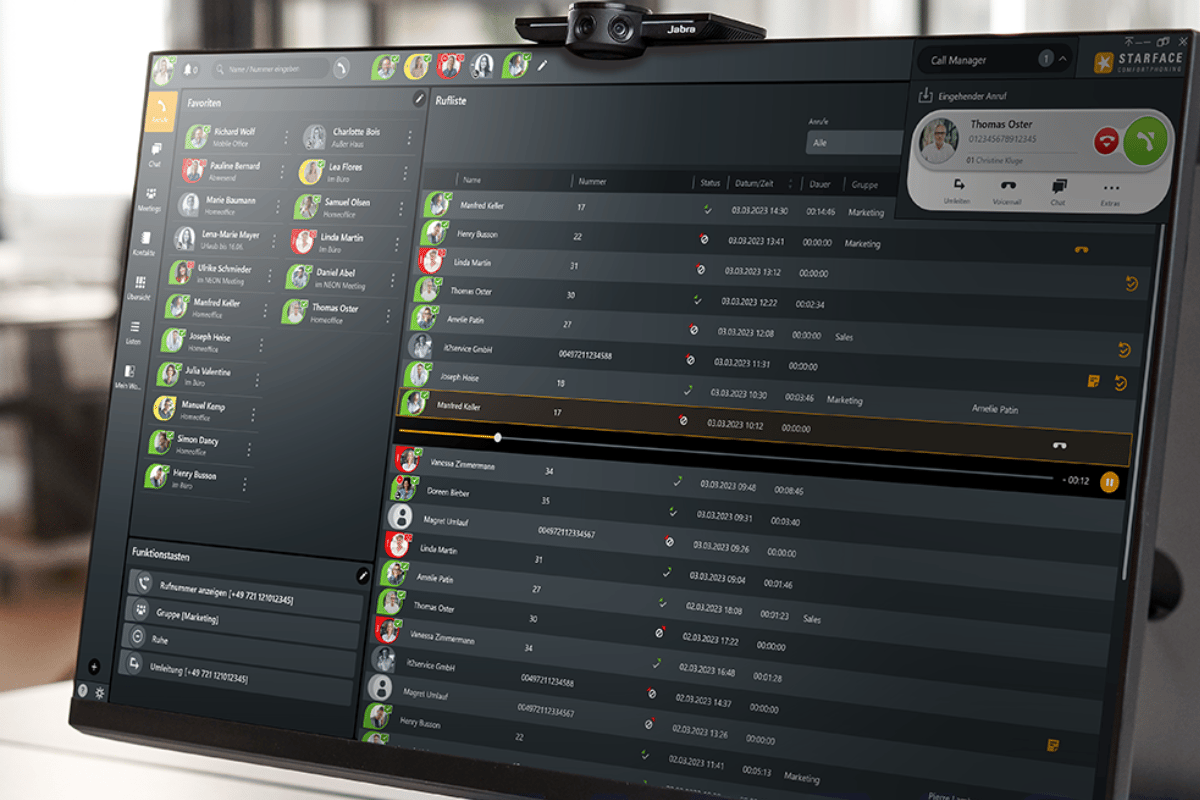Open the Alle call filter dropdown
The width and height of the screenshot is (1200, 800).
(854, 143)
